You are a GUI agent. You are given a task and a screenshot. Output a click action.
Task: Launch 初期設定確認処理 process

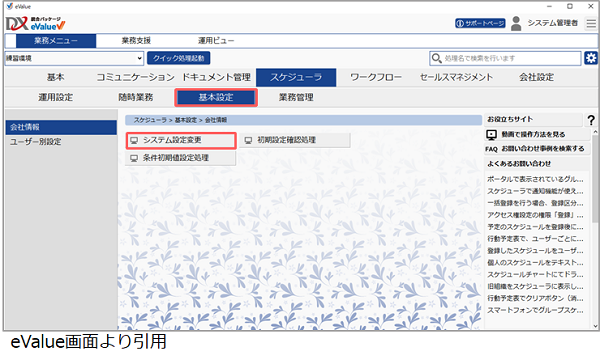(x=295, y=140)
